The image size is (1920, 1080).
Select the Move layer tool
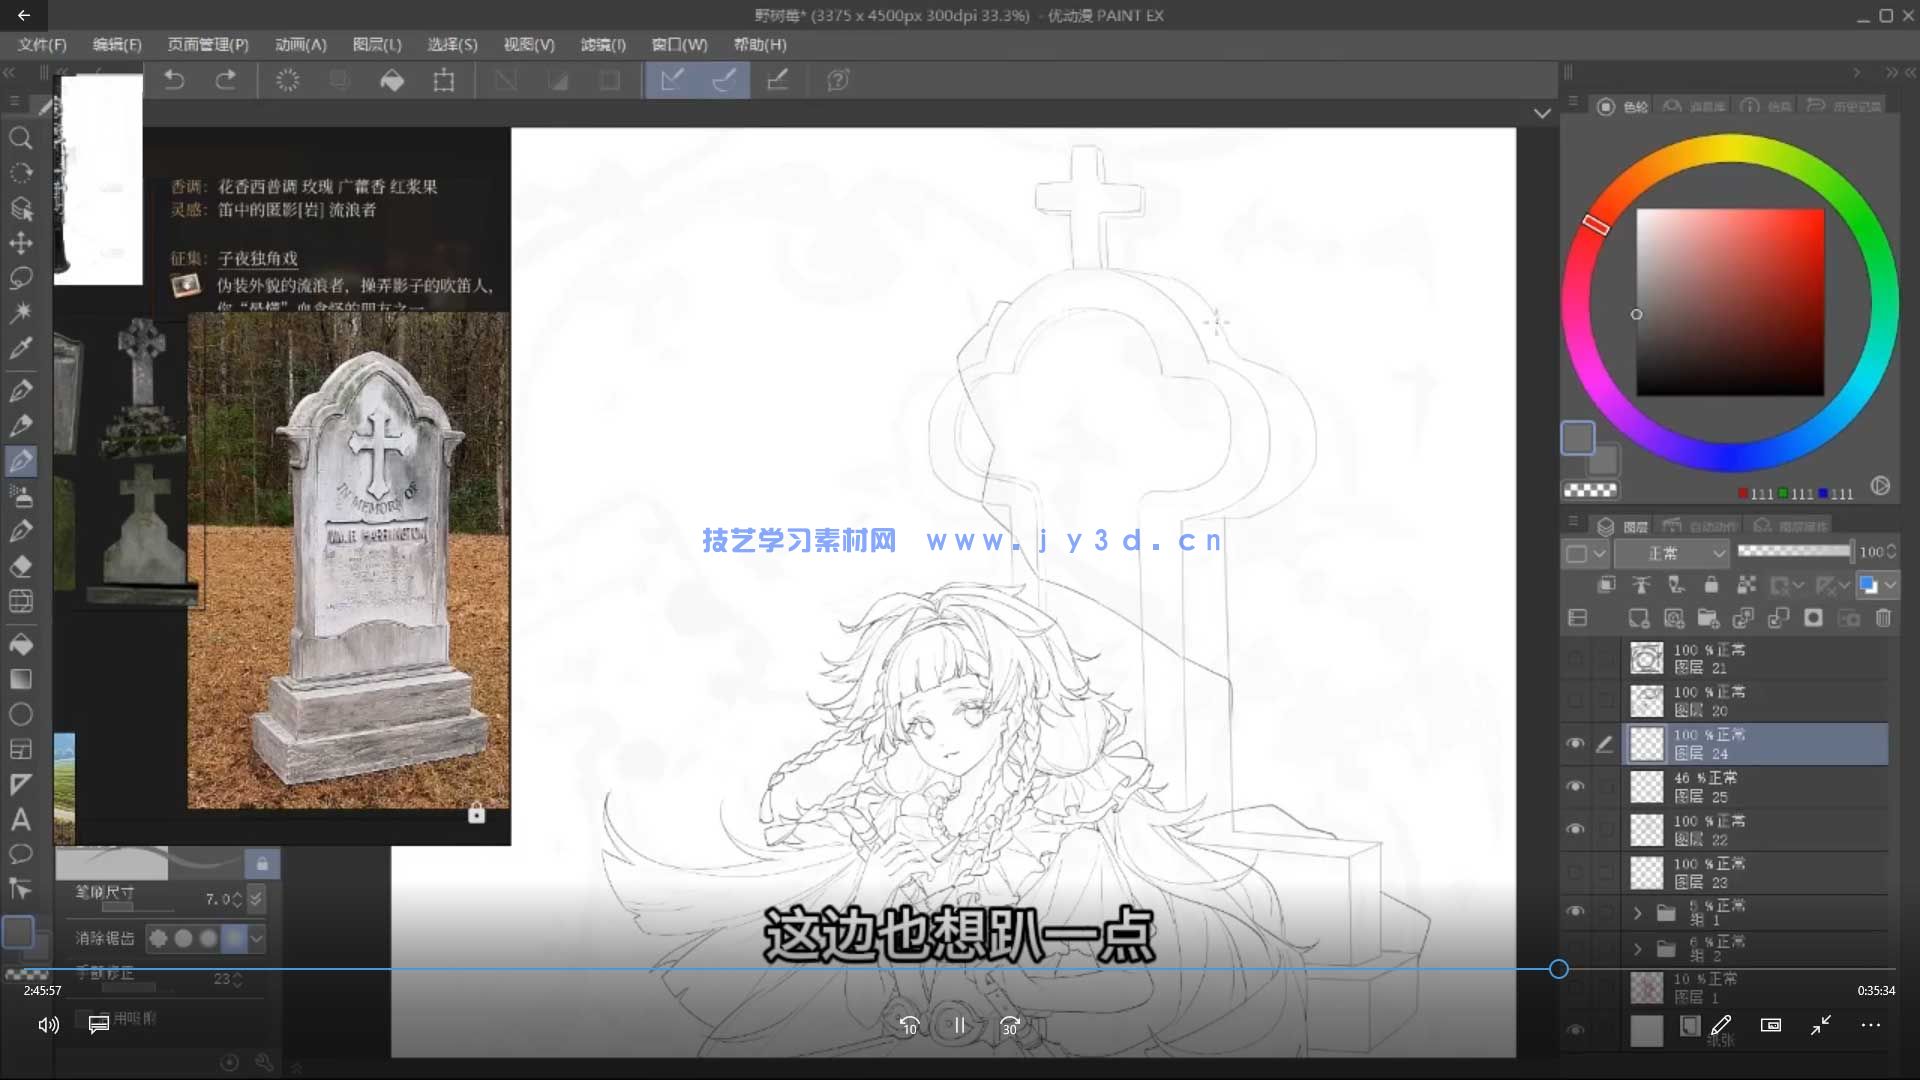(20, 243)
